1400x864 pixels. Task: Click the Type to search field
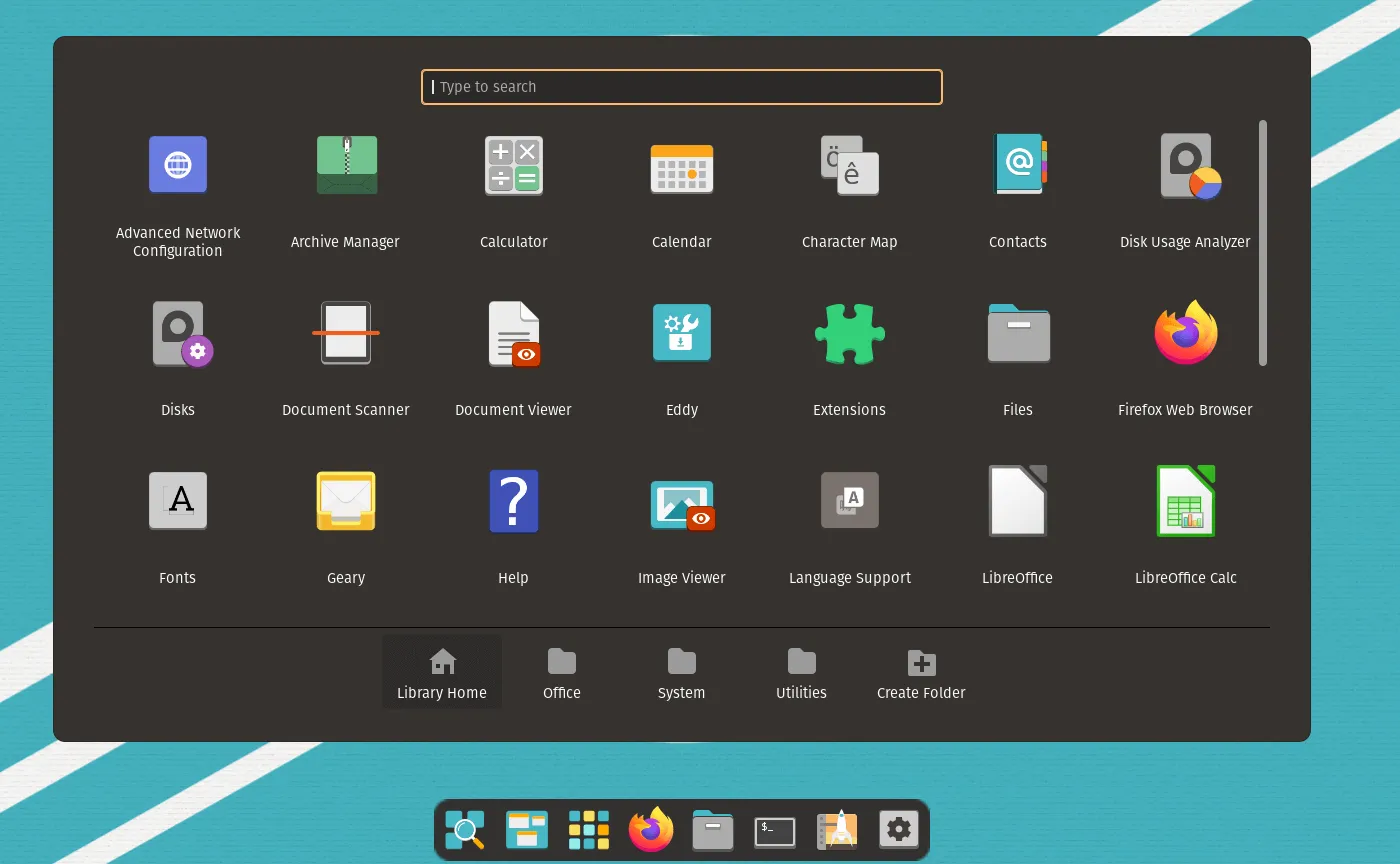(x=682, y=87)
